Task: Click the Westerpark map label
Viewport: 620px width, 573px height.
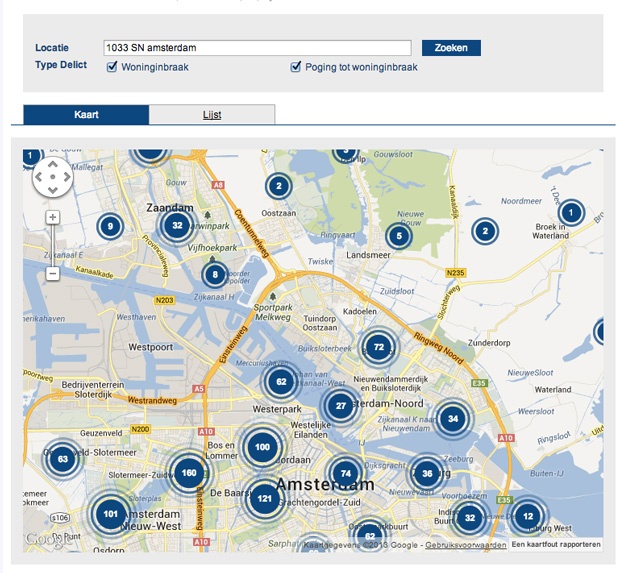Action: click(x=277, y=409)
